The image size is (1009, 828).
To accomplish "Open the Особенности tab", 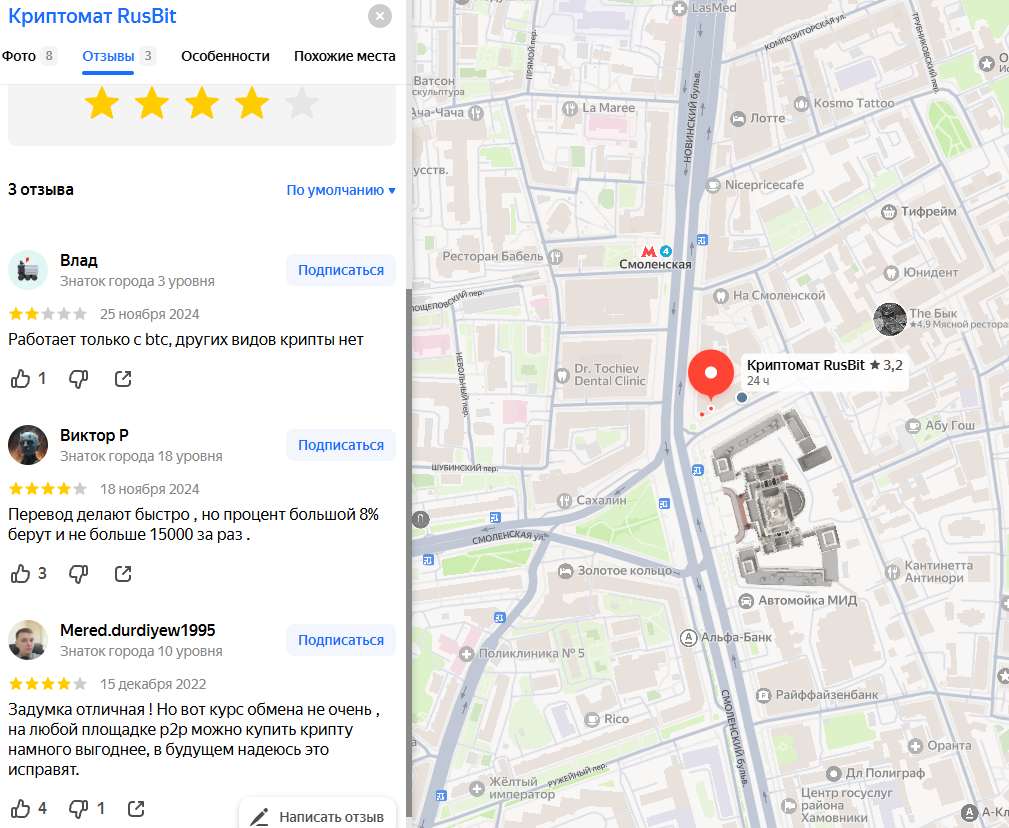I will 225,56.
